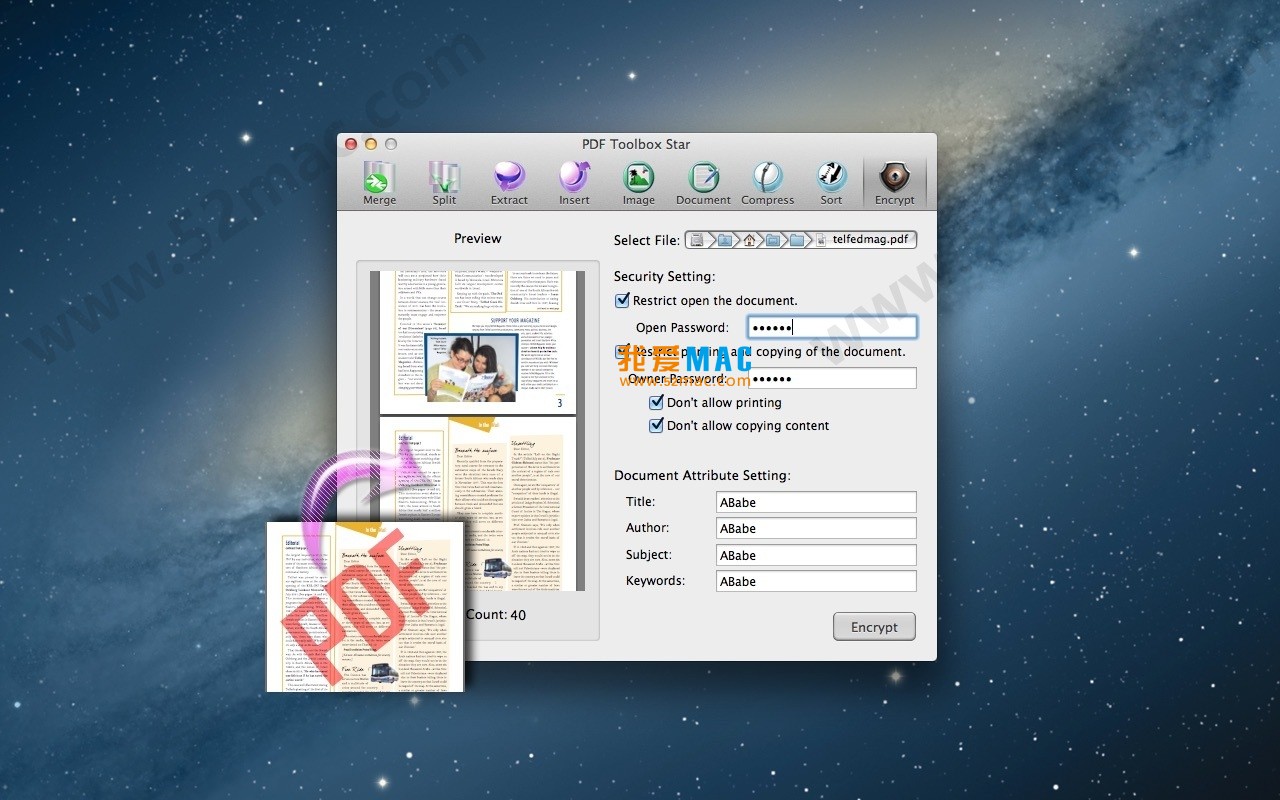Screen dimensions: 1280x800
Task: Click into the Owner Password field
Action: click(x=832, y=378)
